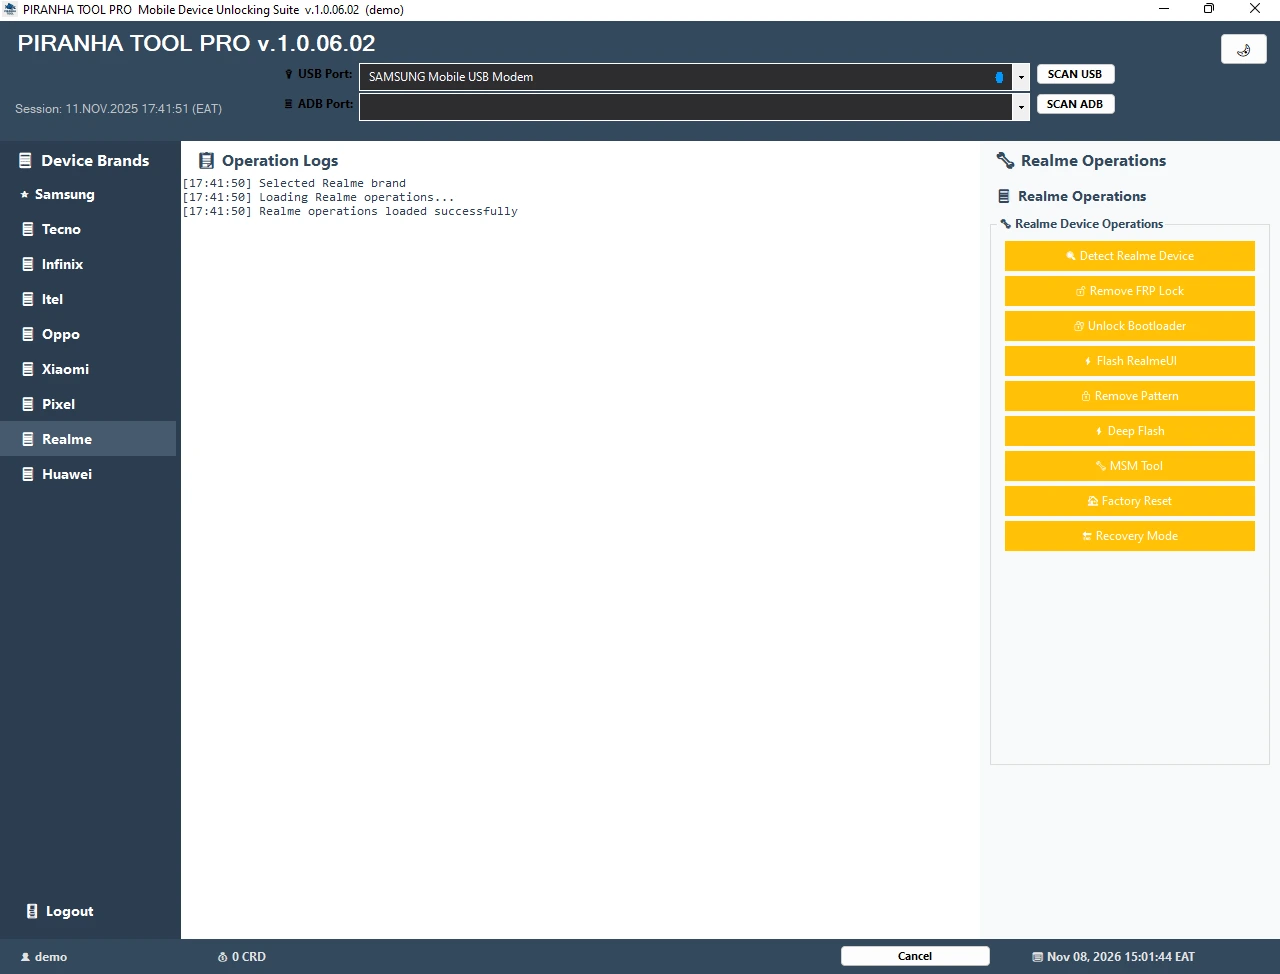1280x974 pixels.
Task: Click the Tecno brand icon in sidebar
Action: pyautogui.click(x=28, y=229)
